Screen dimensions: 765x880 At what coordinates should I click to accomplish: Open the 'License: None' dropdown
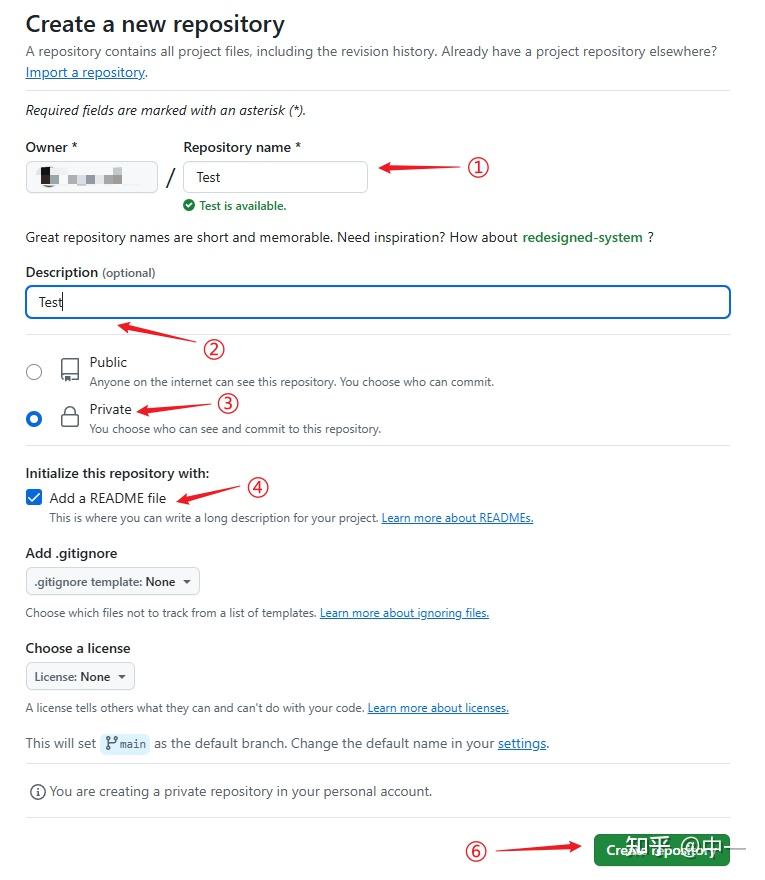(80, 676)
